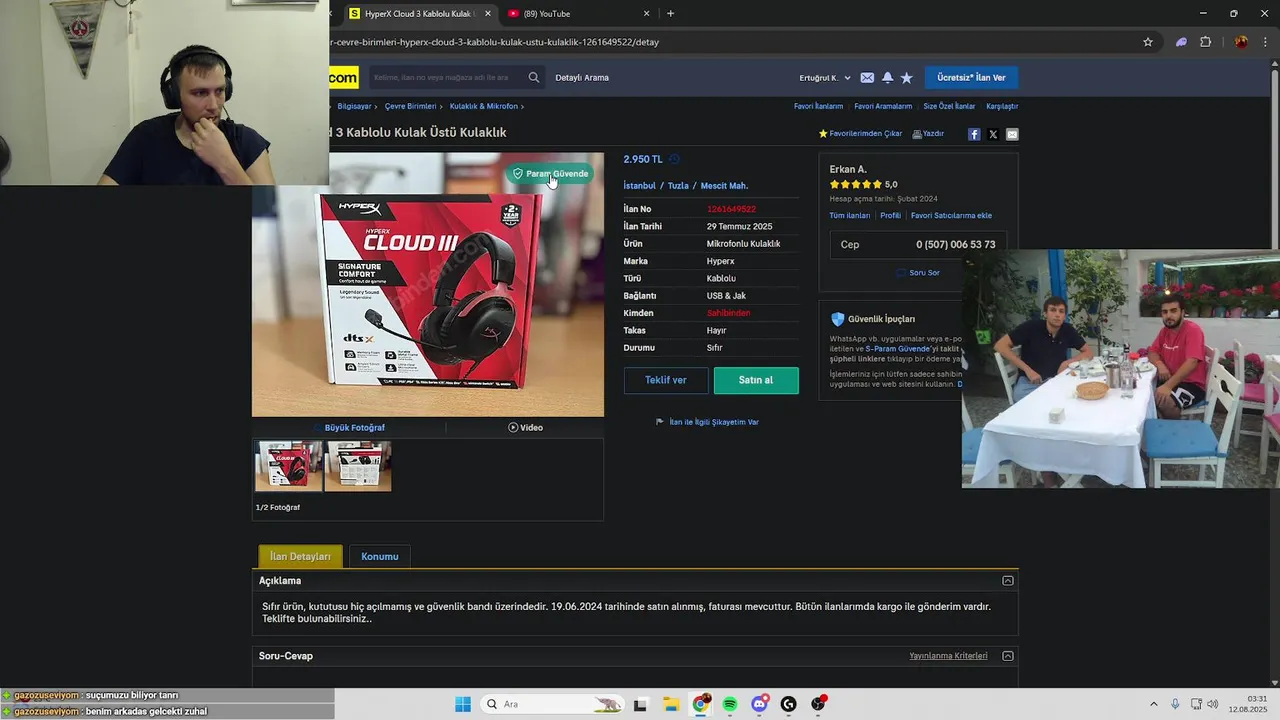Open Bilgisayar breadcrumb
Viewport: 1280px width, 720px height.
[354, 106]
